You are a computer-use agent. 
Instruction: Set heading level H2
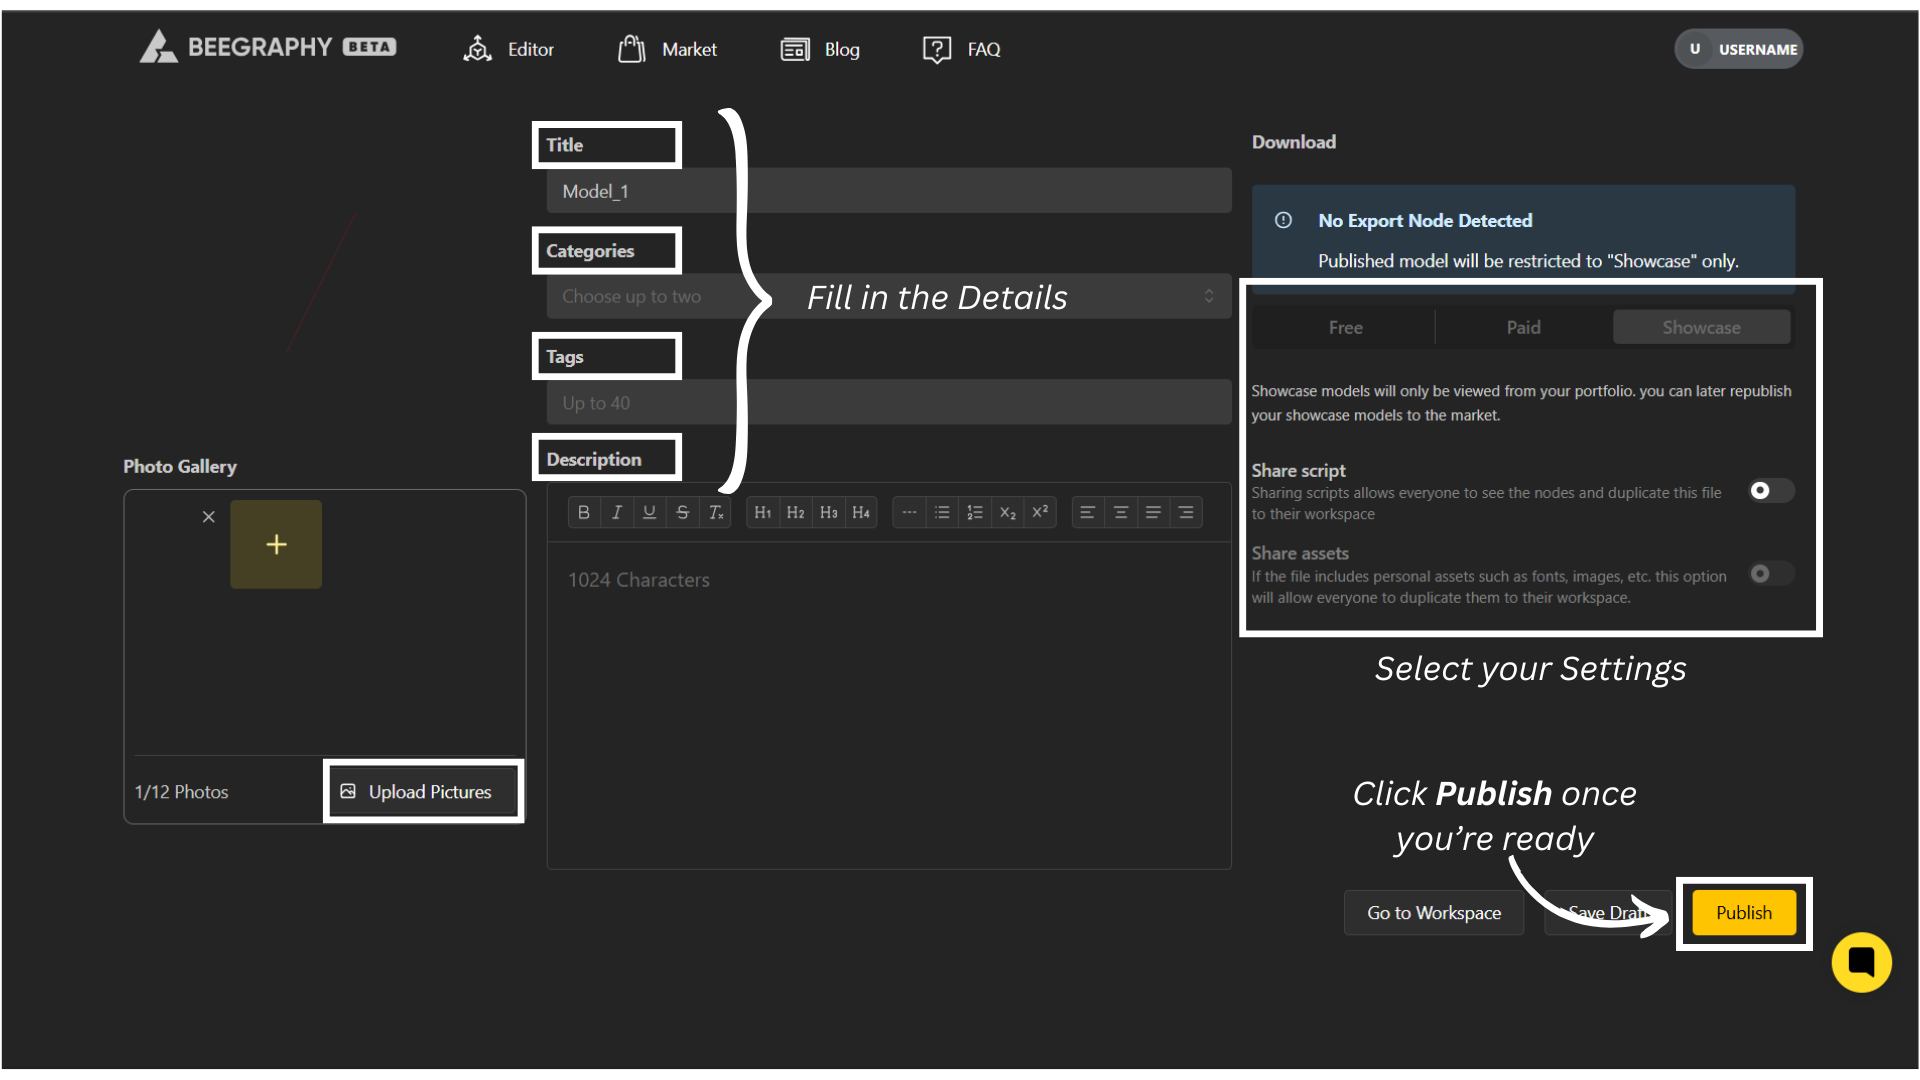coord(795,513)
